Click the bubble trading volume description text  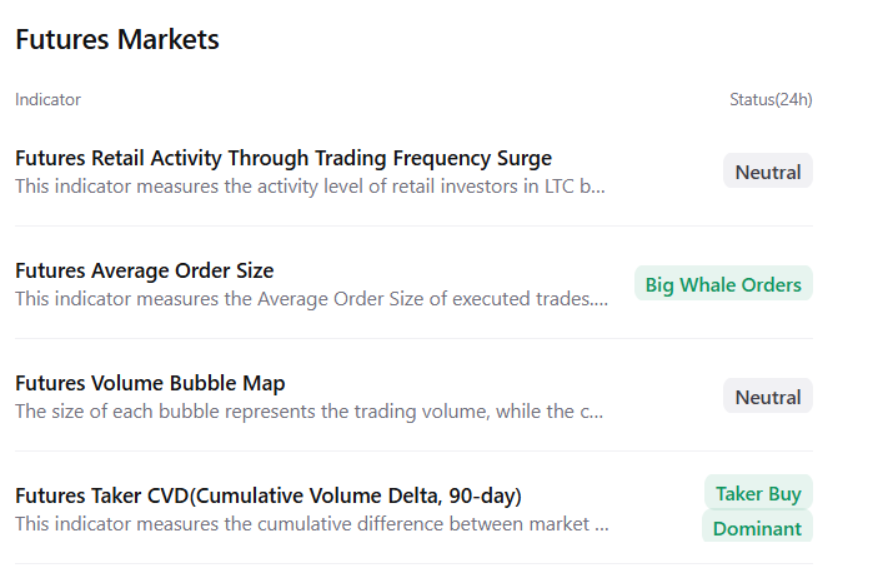click(300, 412)
